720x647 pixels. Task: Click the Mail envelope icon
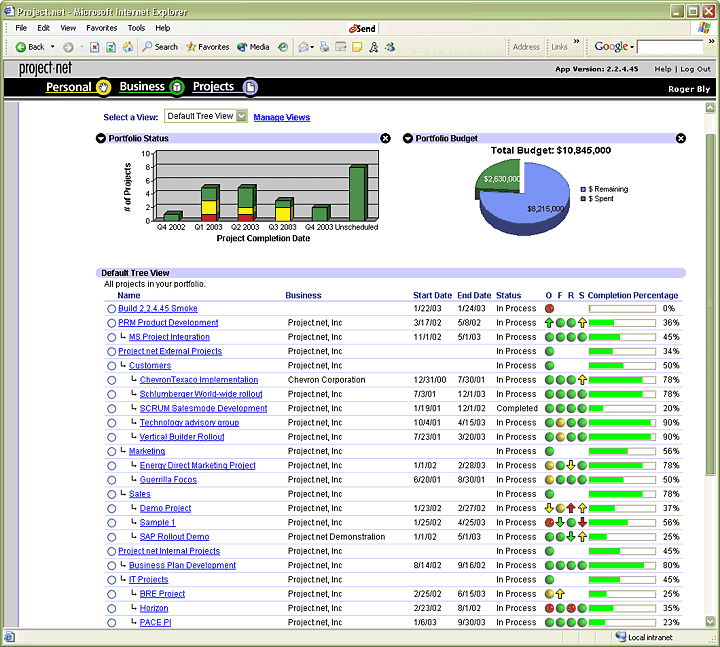pos(303,47)
